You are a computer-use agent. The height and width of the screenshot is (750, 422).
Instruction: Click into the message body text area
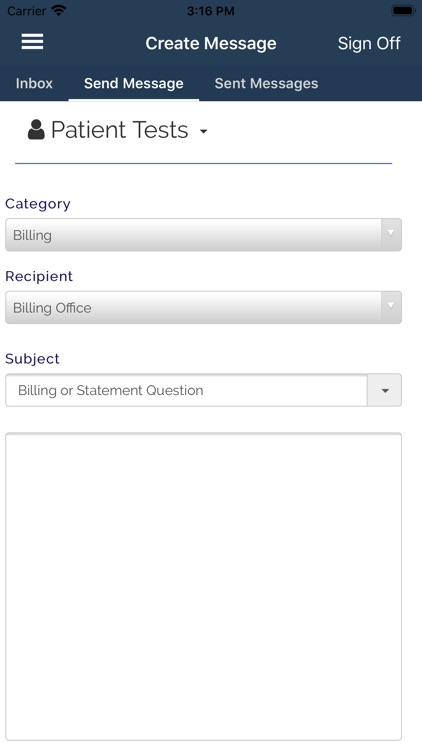point(203,586)
